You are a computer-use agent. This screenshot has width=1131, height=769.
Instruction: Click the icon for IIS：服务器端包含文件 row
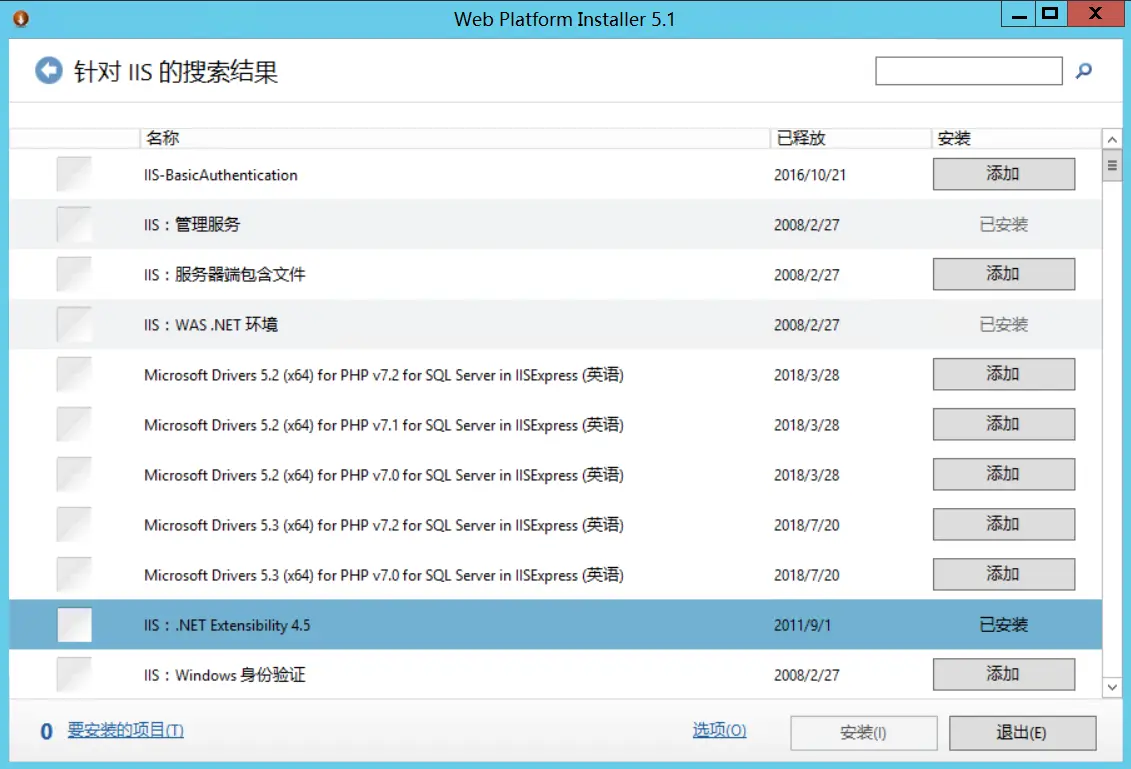pyautogui.click(x=74, y=274)
